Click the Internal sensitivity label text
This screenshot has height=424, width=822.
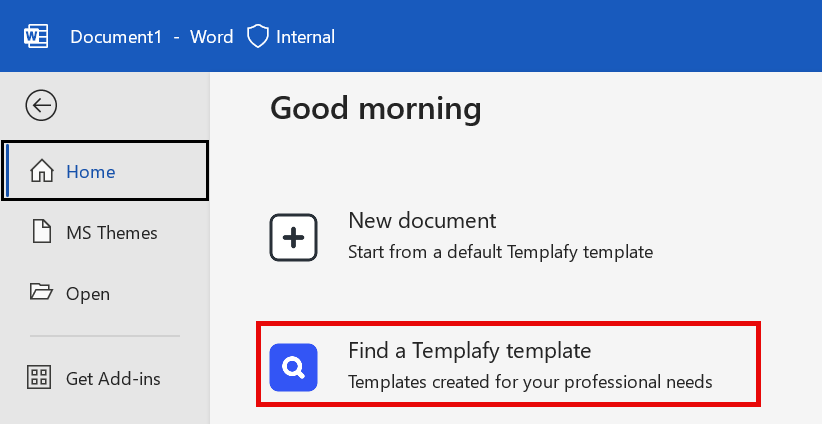(x=305, y=37)
